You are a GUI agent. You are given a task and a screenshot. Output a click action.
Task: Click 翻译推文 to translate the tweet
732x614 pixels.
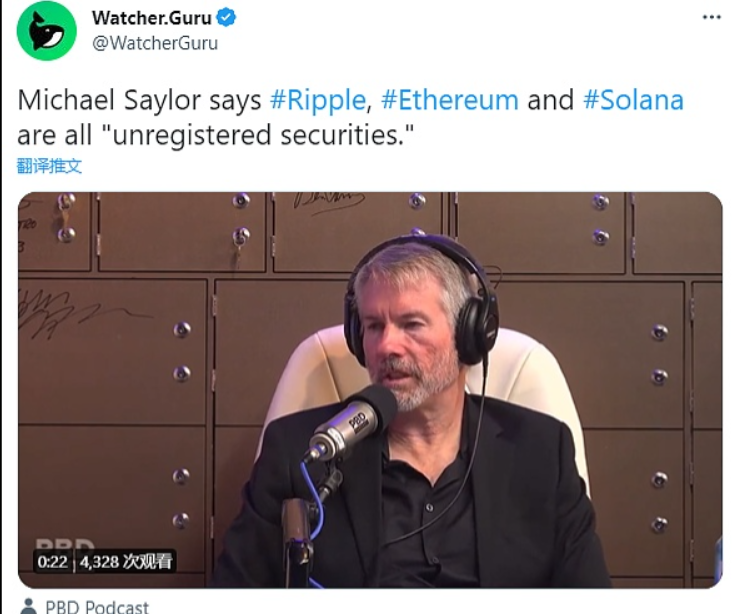pyautogui.click(x=49, y=166)
